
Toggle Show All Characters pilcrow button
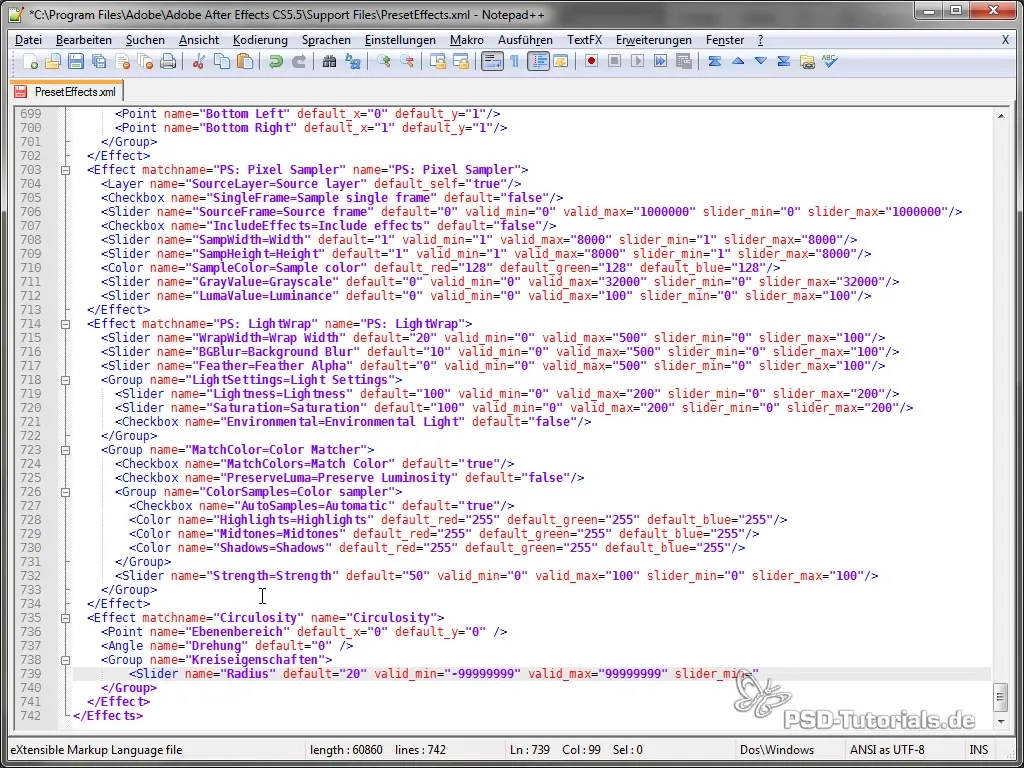click(x=515, y=62)
